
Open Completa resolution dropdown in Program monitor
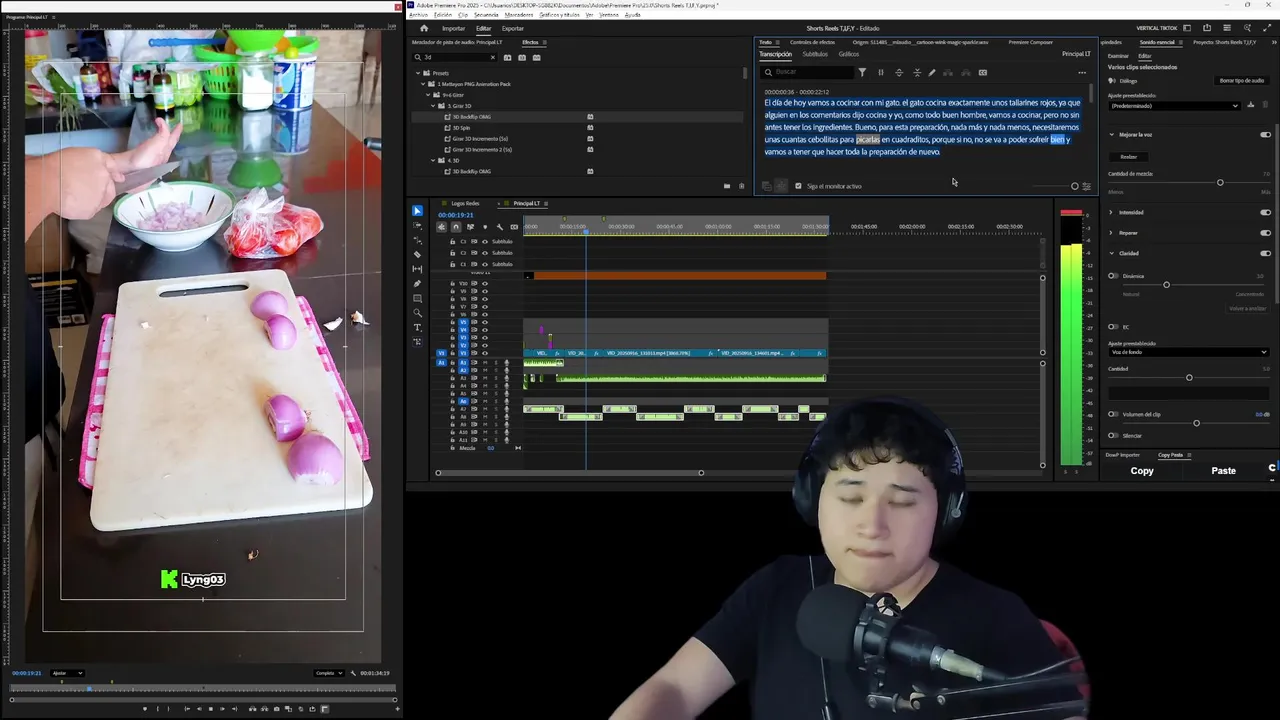click(329, 673)
